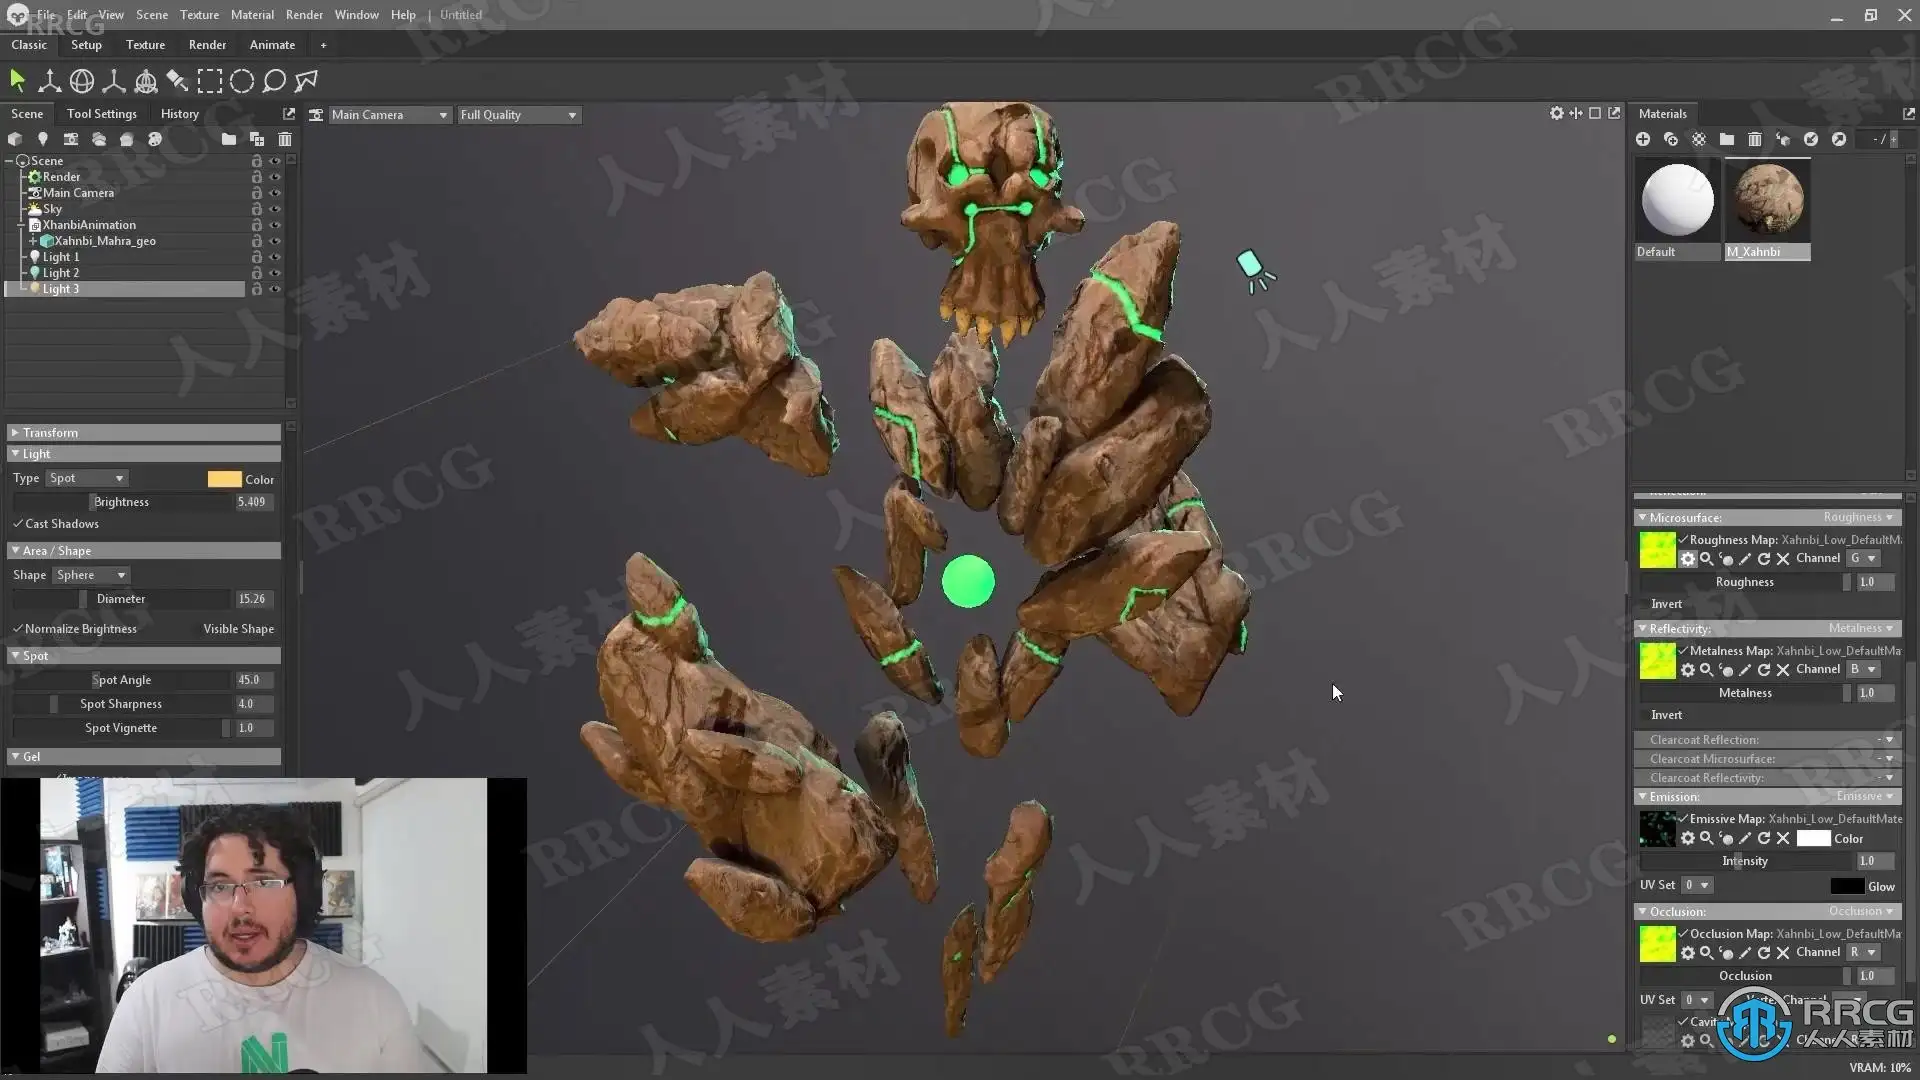
Task: Add a new light to the scene
Action: (x=42, y=139)
